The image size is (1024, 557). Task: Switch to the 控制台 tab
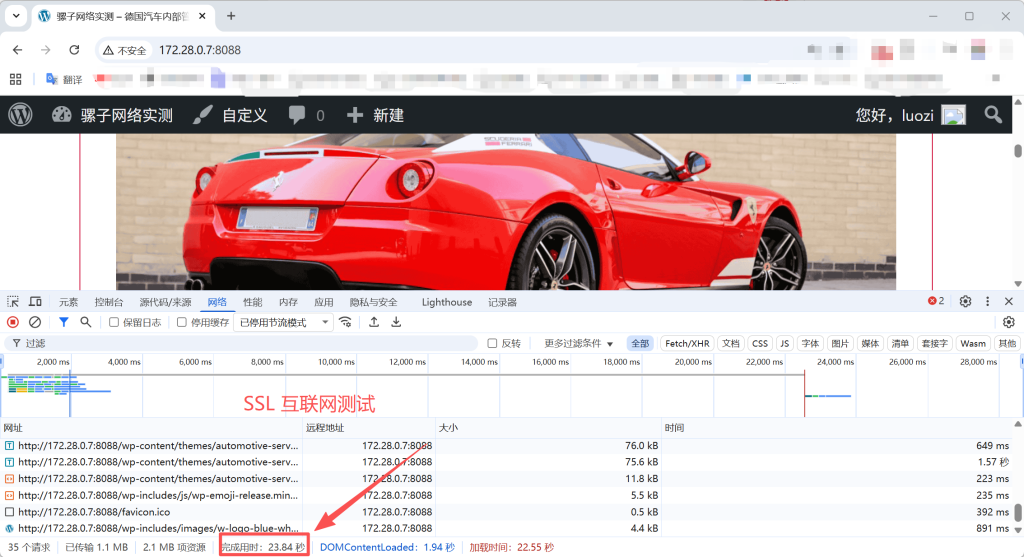pyautogui.click(x=109, y=302)
